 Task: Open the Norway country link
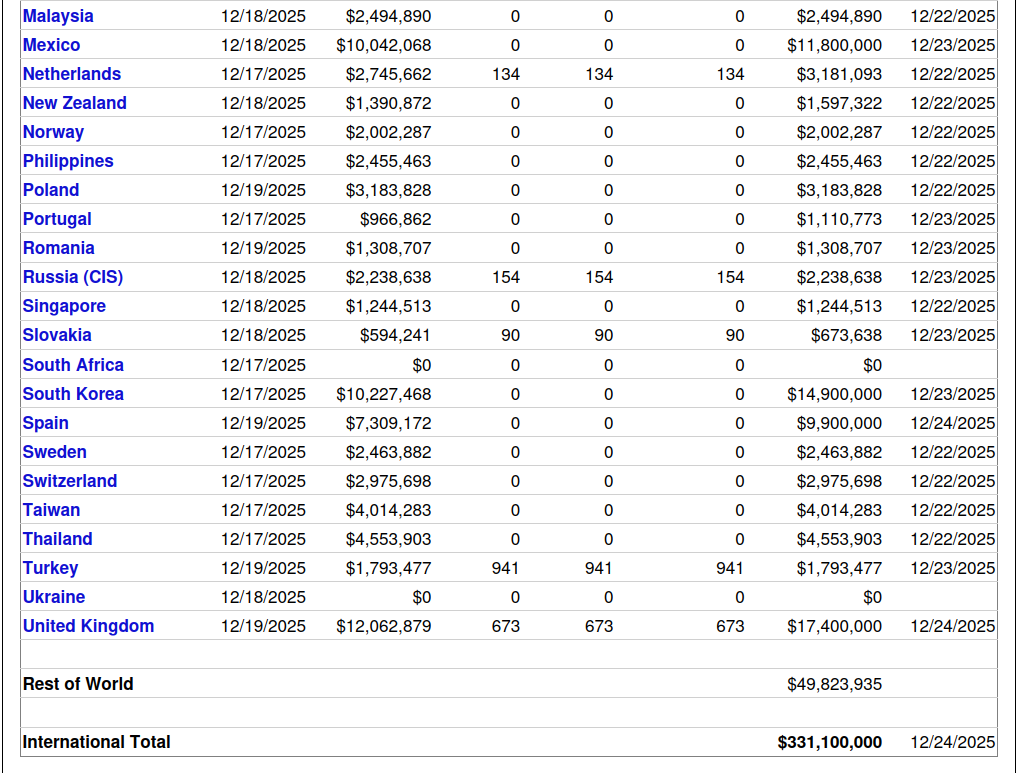[x=53, y=132]
